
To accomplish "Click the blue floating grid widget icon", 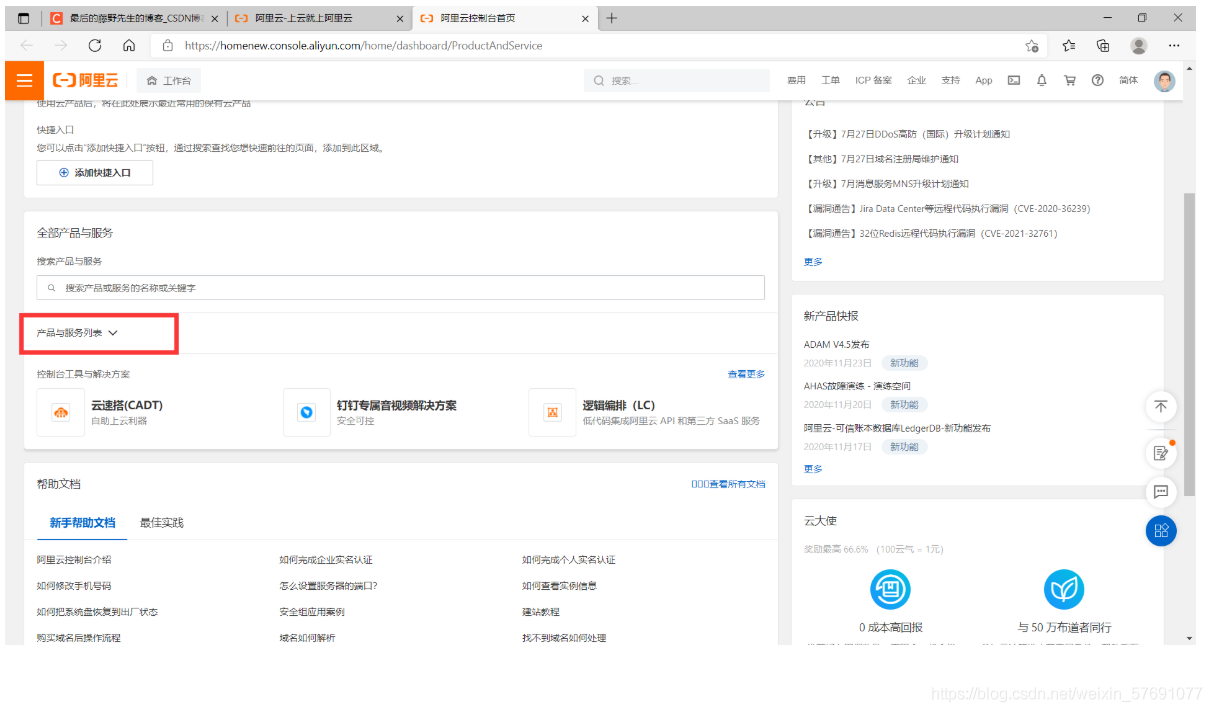I will pyautogui.click(x=1161, y=531).
